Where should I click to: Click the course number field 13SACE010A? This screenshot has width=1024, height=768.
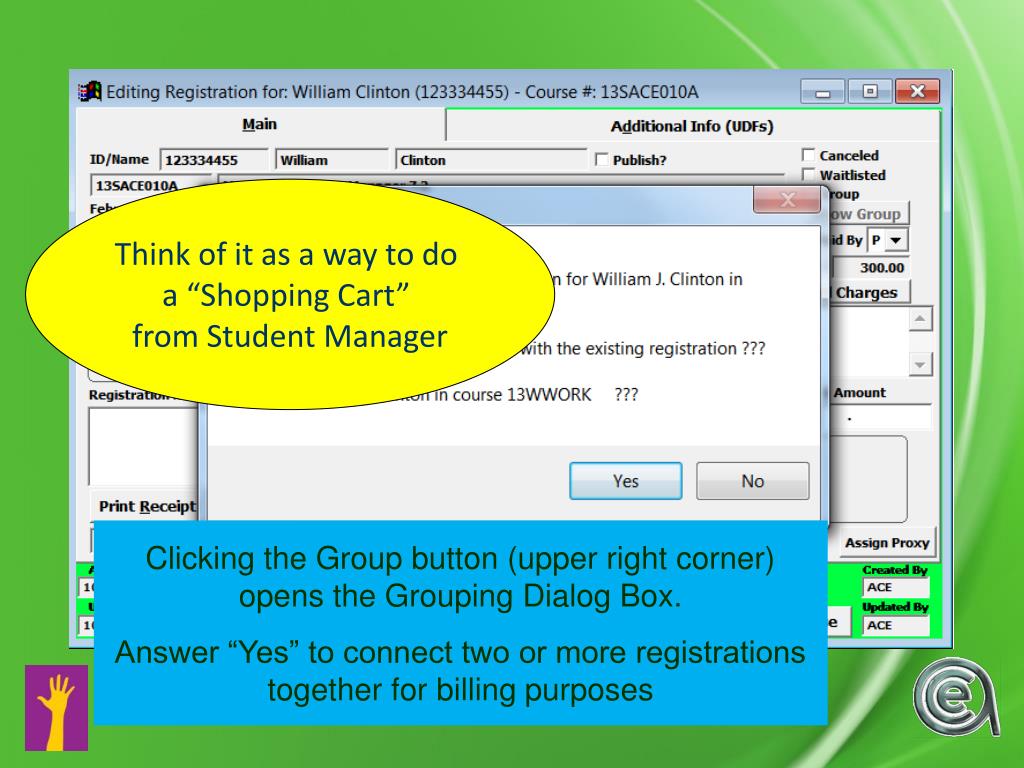pos(151,185)
